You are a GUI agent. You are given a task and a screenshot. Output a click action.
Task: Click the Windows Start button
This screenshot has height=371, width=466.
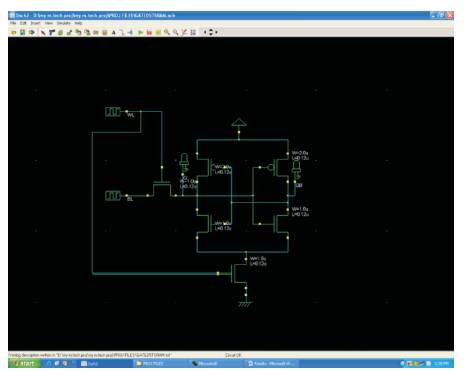25,363
